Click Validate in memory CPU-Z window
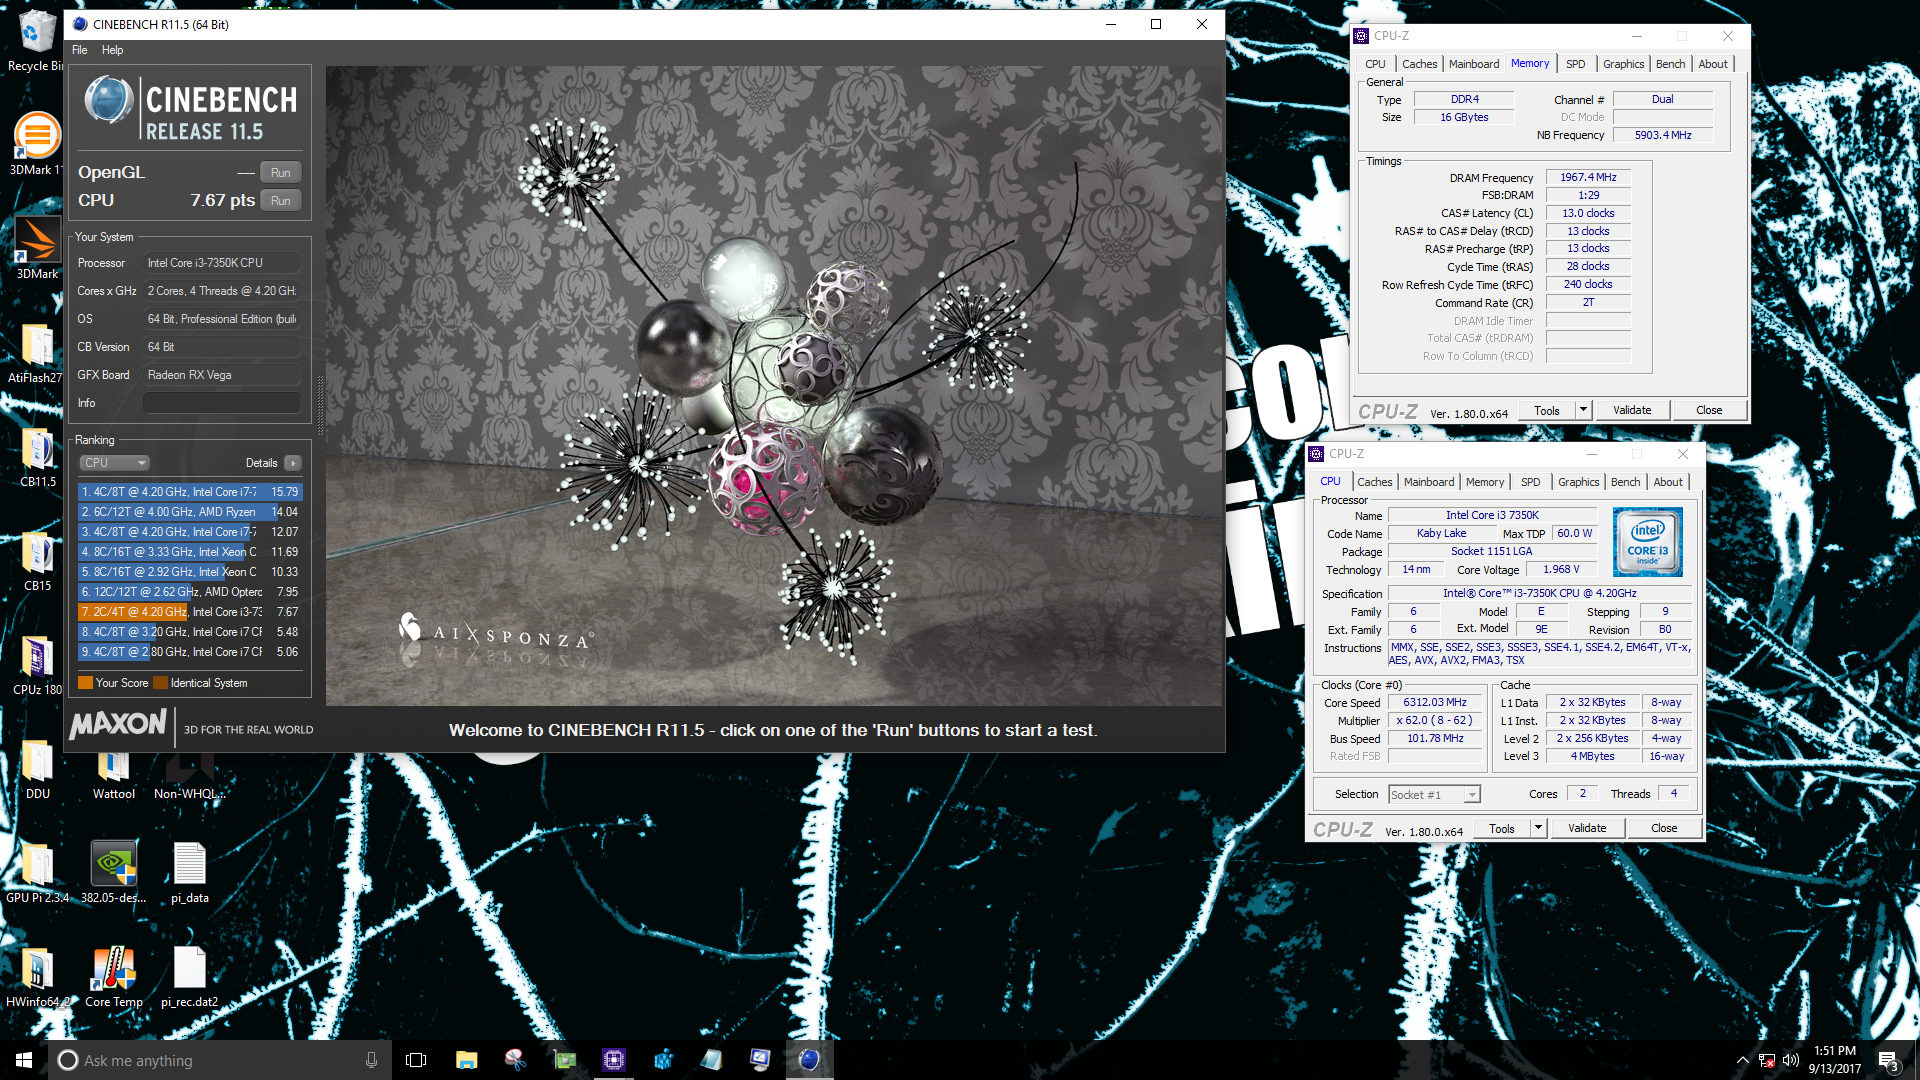Image resolution: width=1920 pixels, height=1080 pixels. 1632,410
